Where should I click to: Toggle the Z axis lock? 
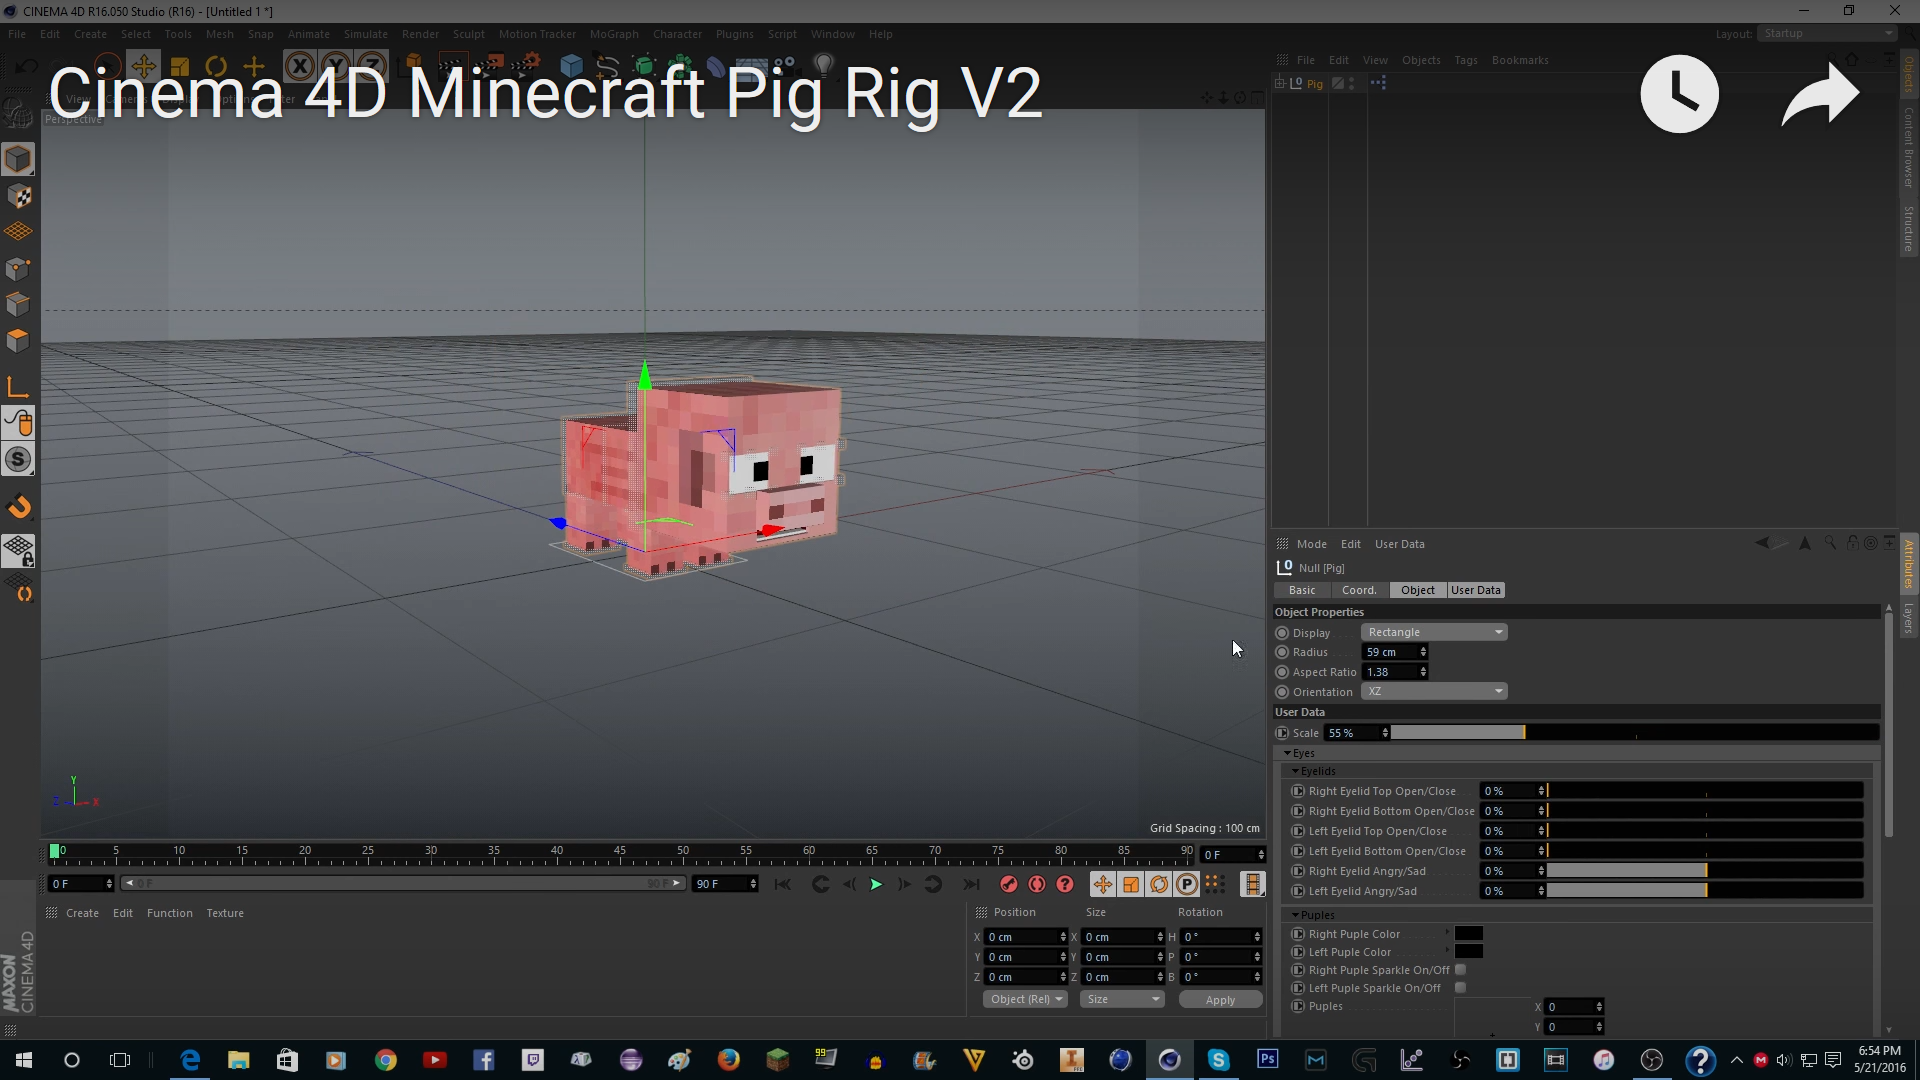point(372,67)
